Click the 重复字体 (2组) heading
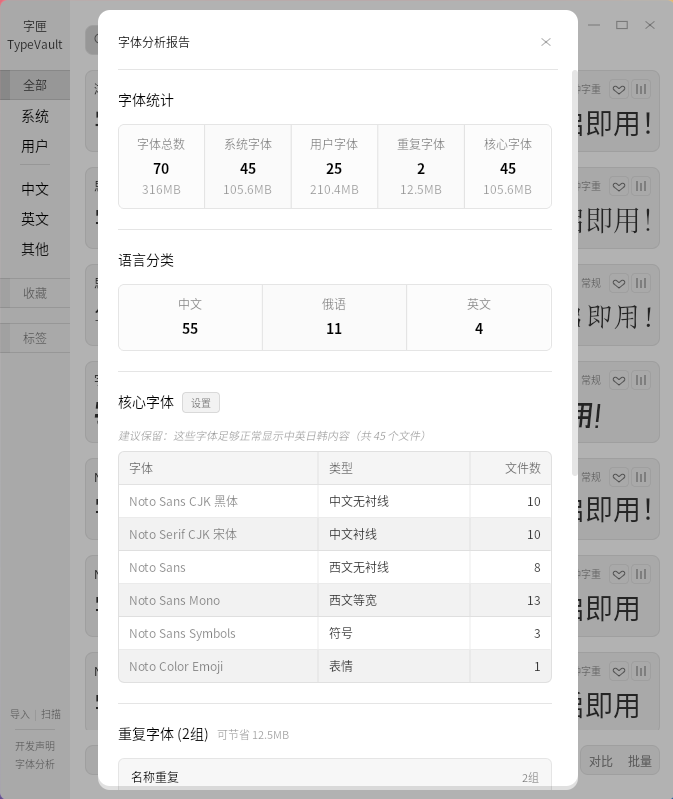This screenshot has width=673, height=799. click(163, 734)
